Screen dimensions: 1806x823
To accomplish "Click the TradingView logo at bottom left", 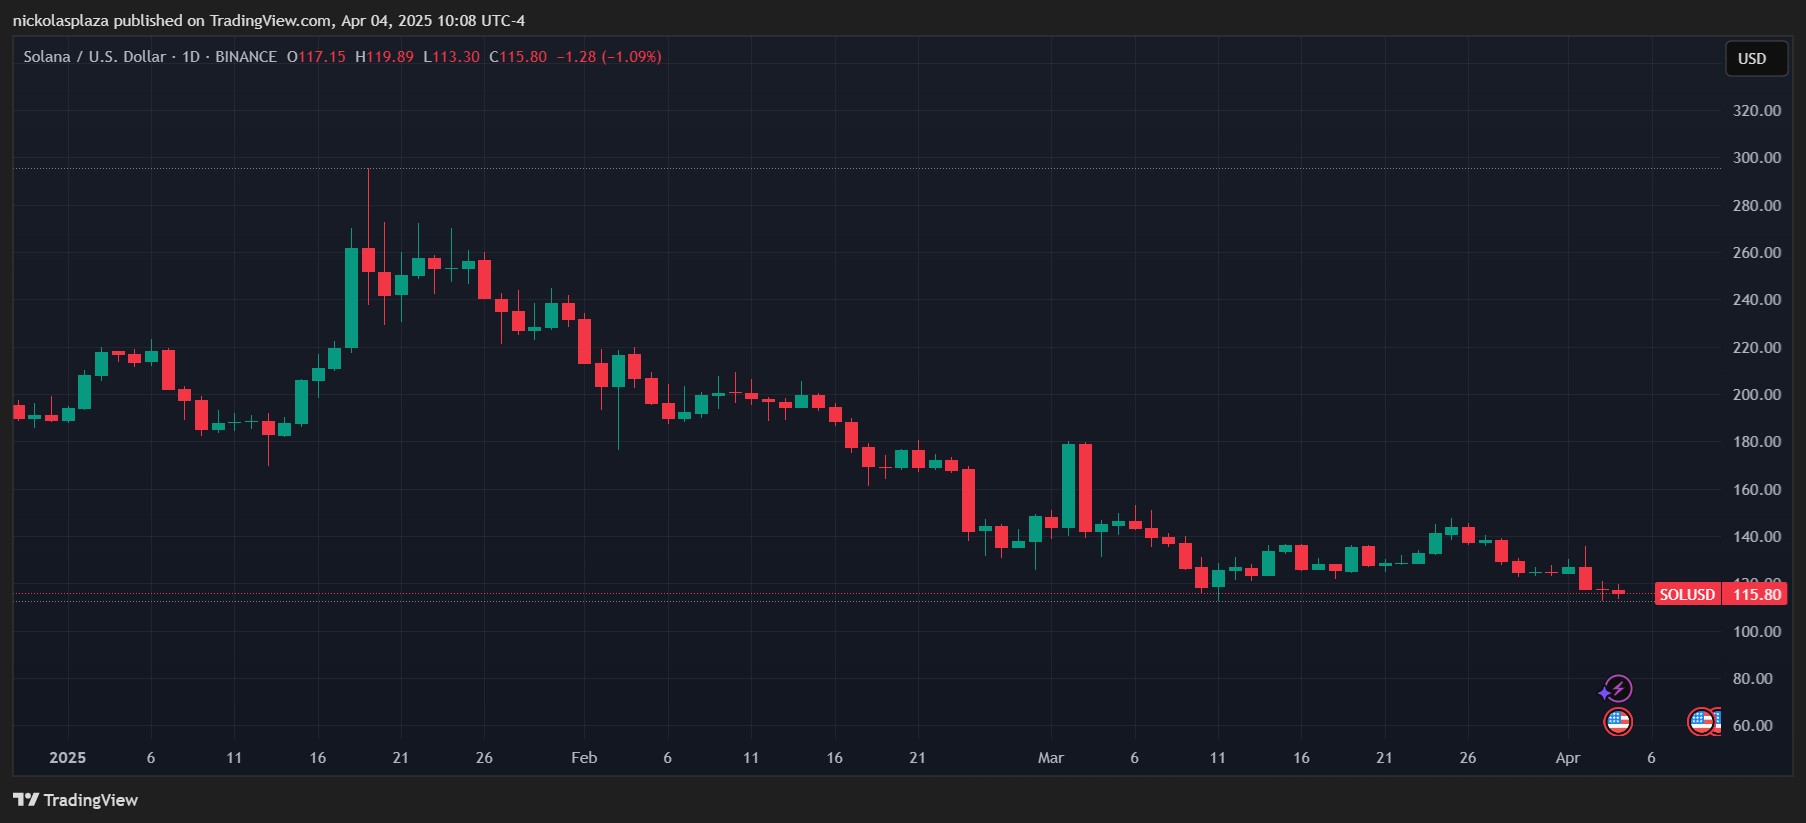I will 76,800.
